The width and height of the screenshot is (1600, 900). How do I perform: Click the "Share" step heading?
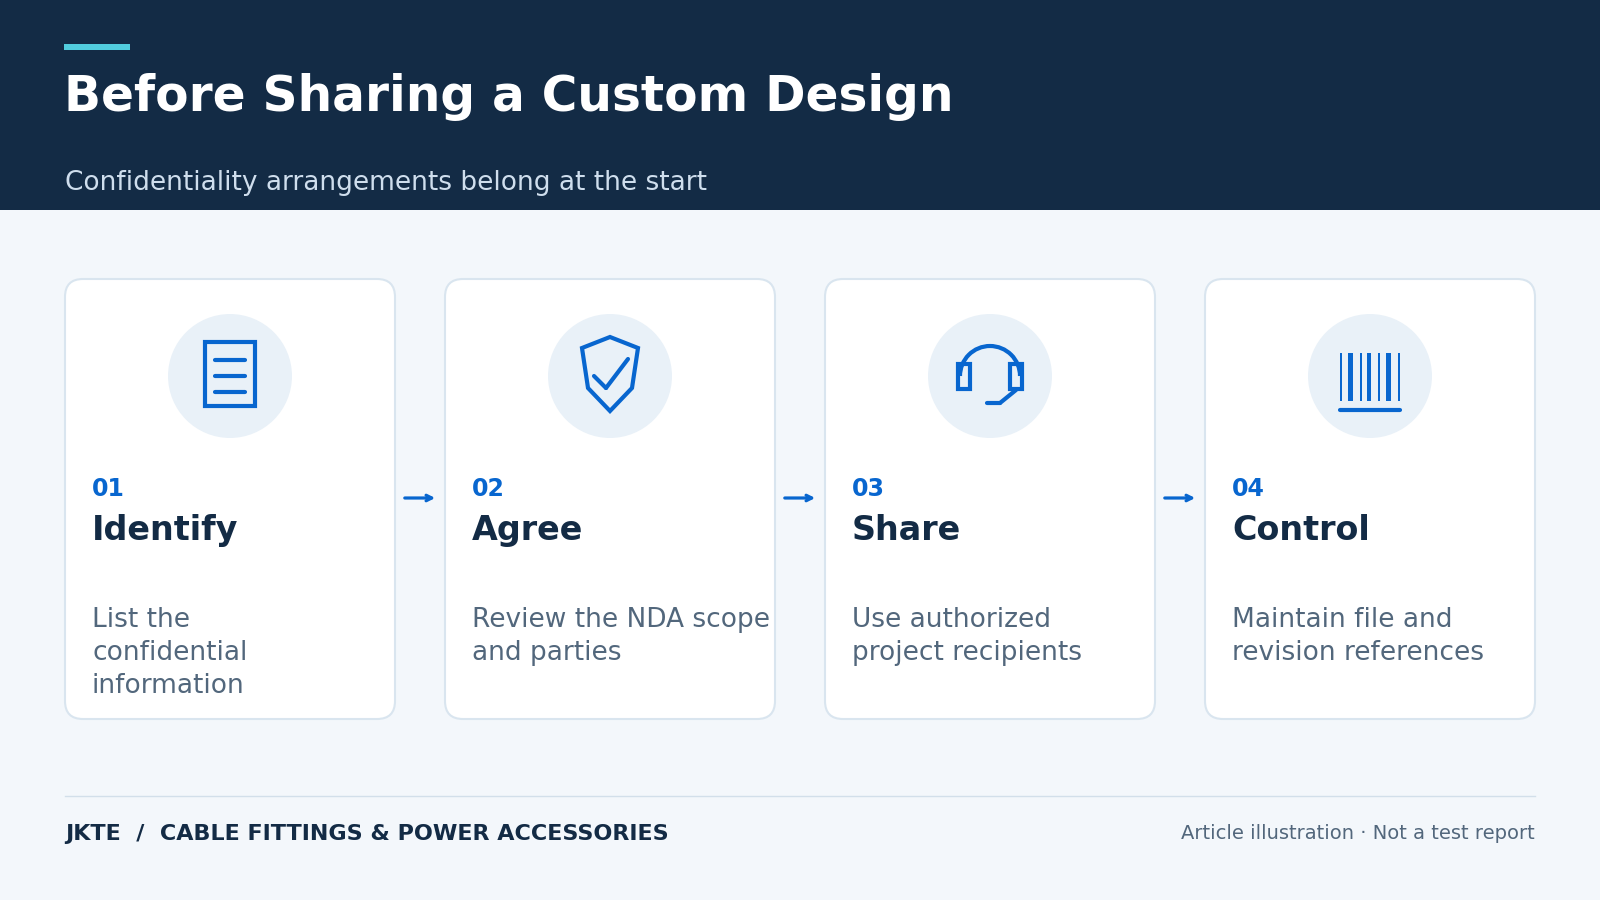click(x=906, y=529)
